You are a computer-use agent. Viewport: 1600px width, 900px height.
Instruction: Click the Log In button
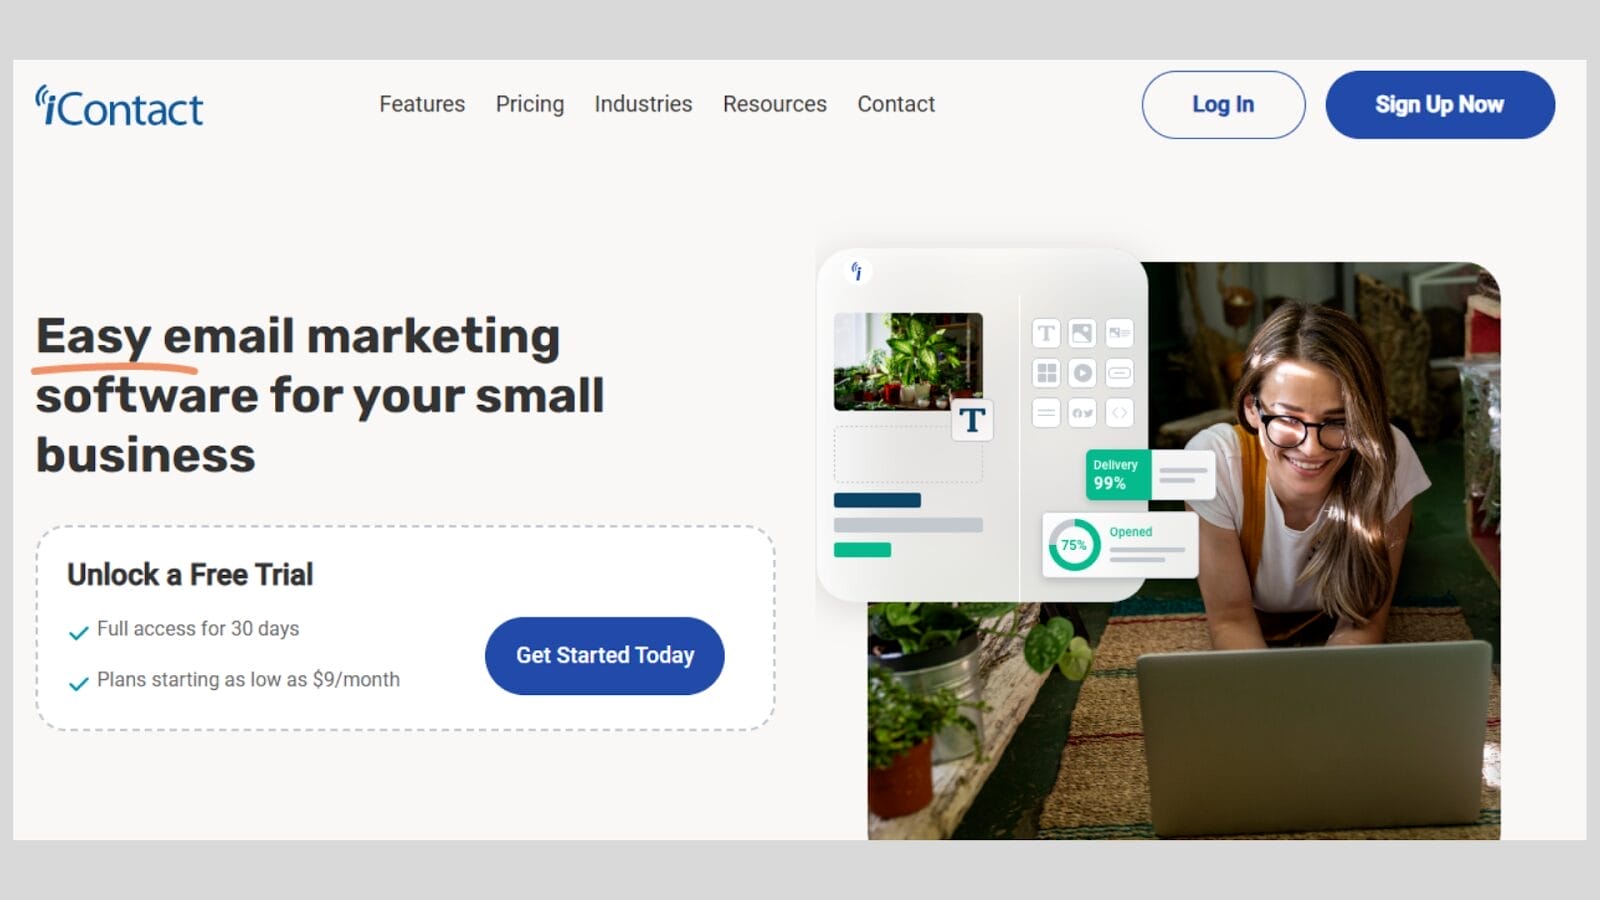click(1223, 104)
